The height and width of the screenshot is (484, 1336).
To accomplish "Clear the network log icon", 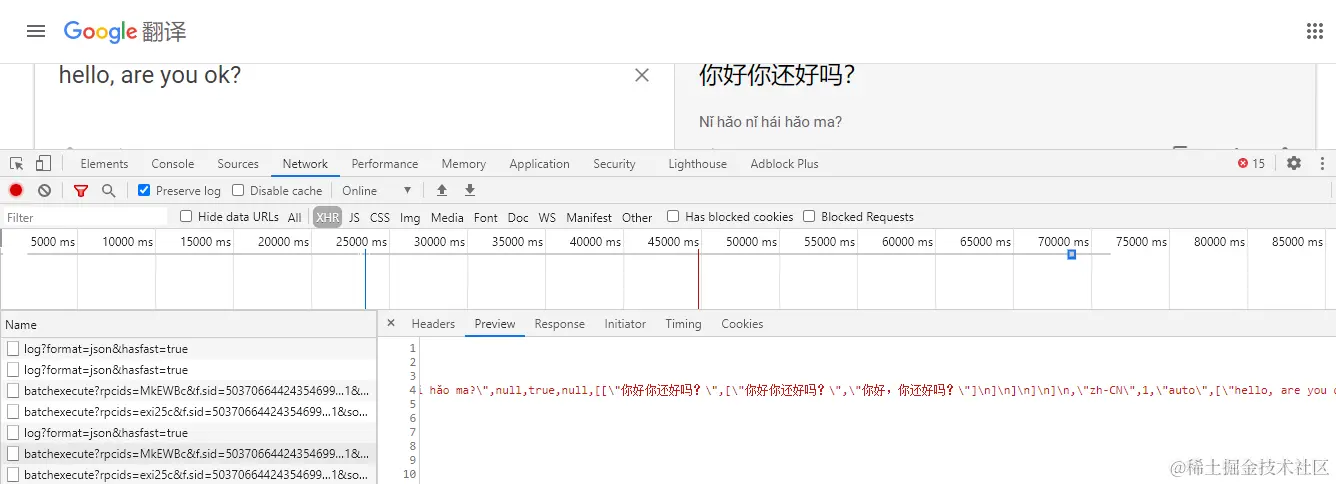I will pos(44,190).
